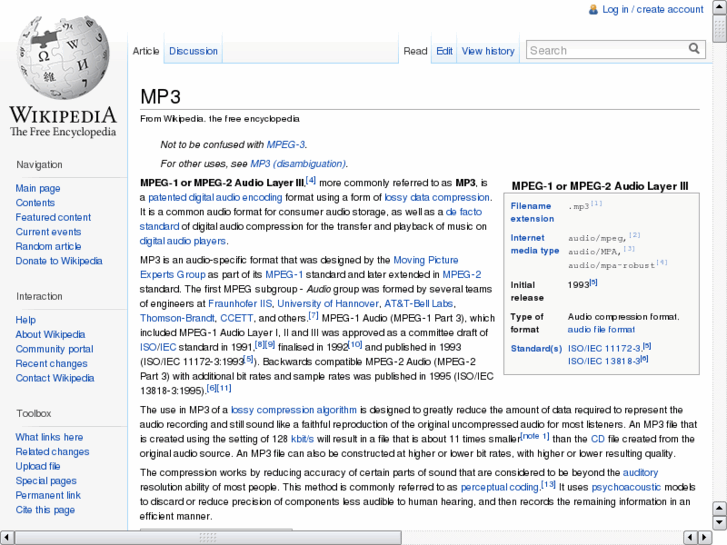Image resolution: width=727 pixels, height=545 pixels.
Task: Click the horizontal scrollbar right arrow
Action: [705, 538]
